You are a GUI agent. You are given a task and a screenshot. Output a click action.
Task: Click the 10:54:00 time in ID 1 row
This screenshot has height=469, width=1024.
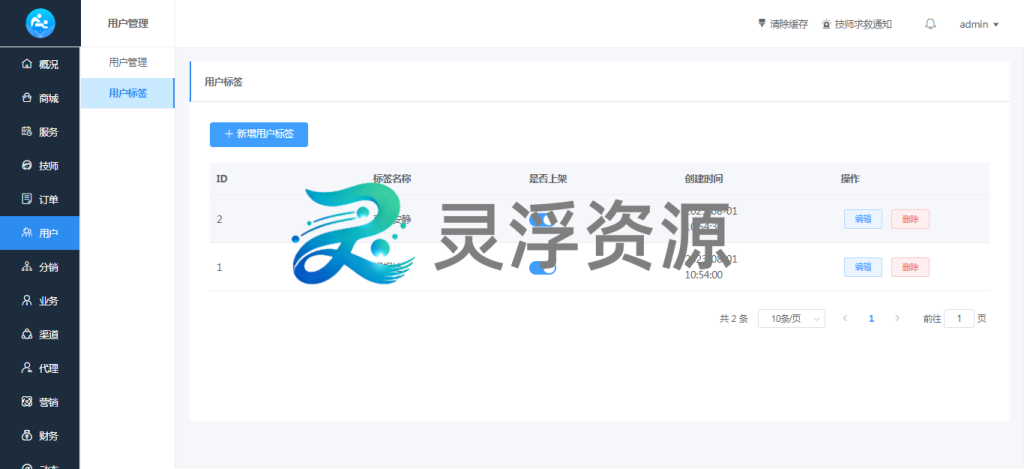(x=703, y=275)
